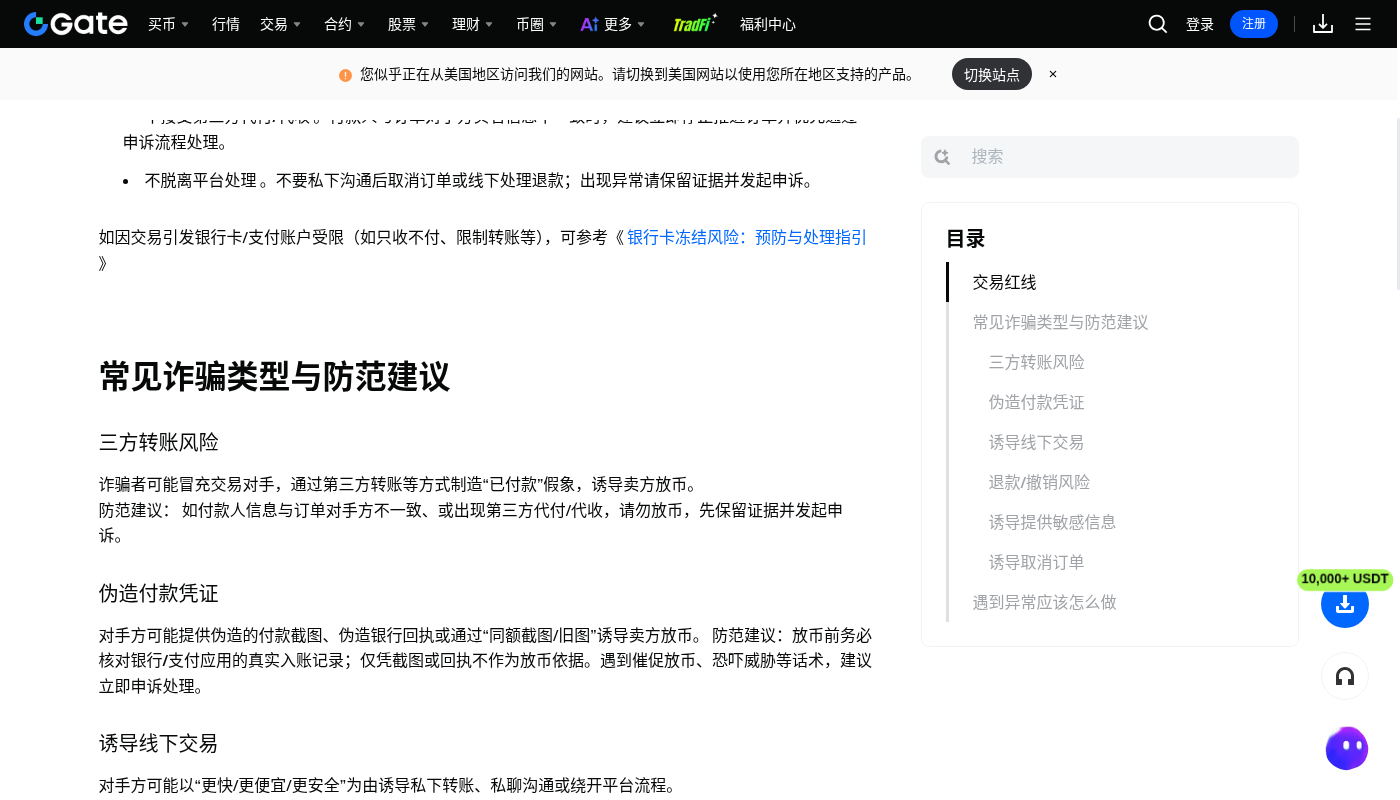Jump to 诱导取消订单 in the contents

[x=1037, y=562]
